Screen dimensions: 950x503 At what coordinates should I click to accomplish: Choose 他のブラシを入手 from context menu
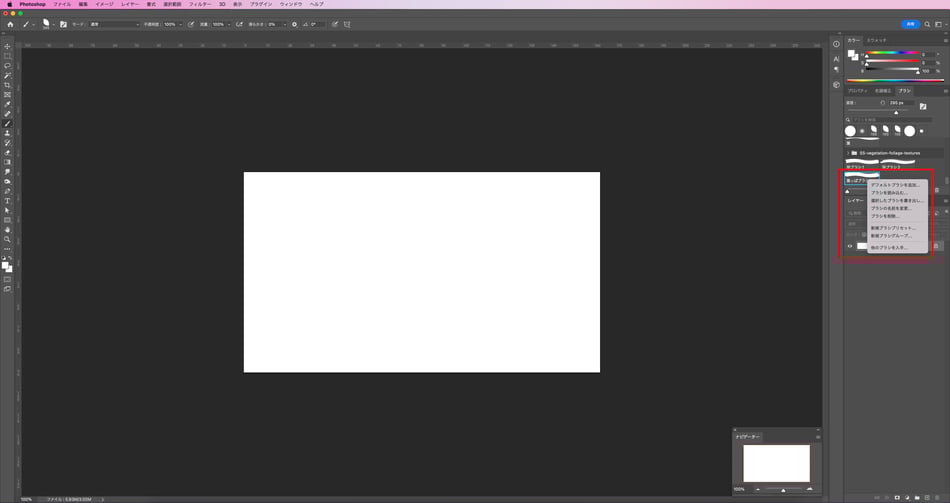[x=889, y=248]
